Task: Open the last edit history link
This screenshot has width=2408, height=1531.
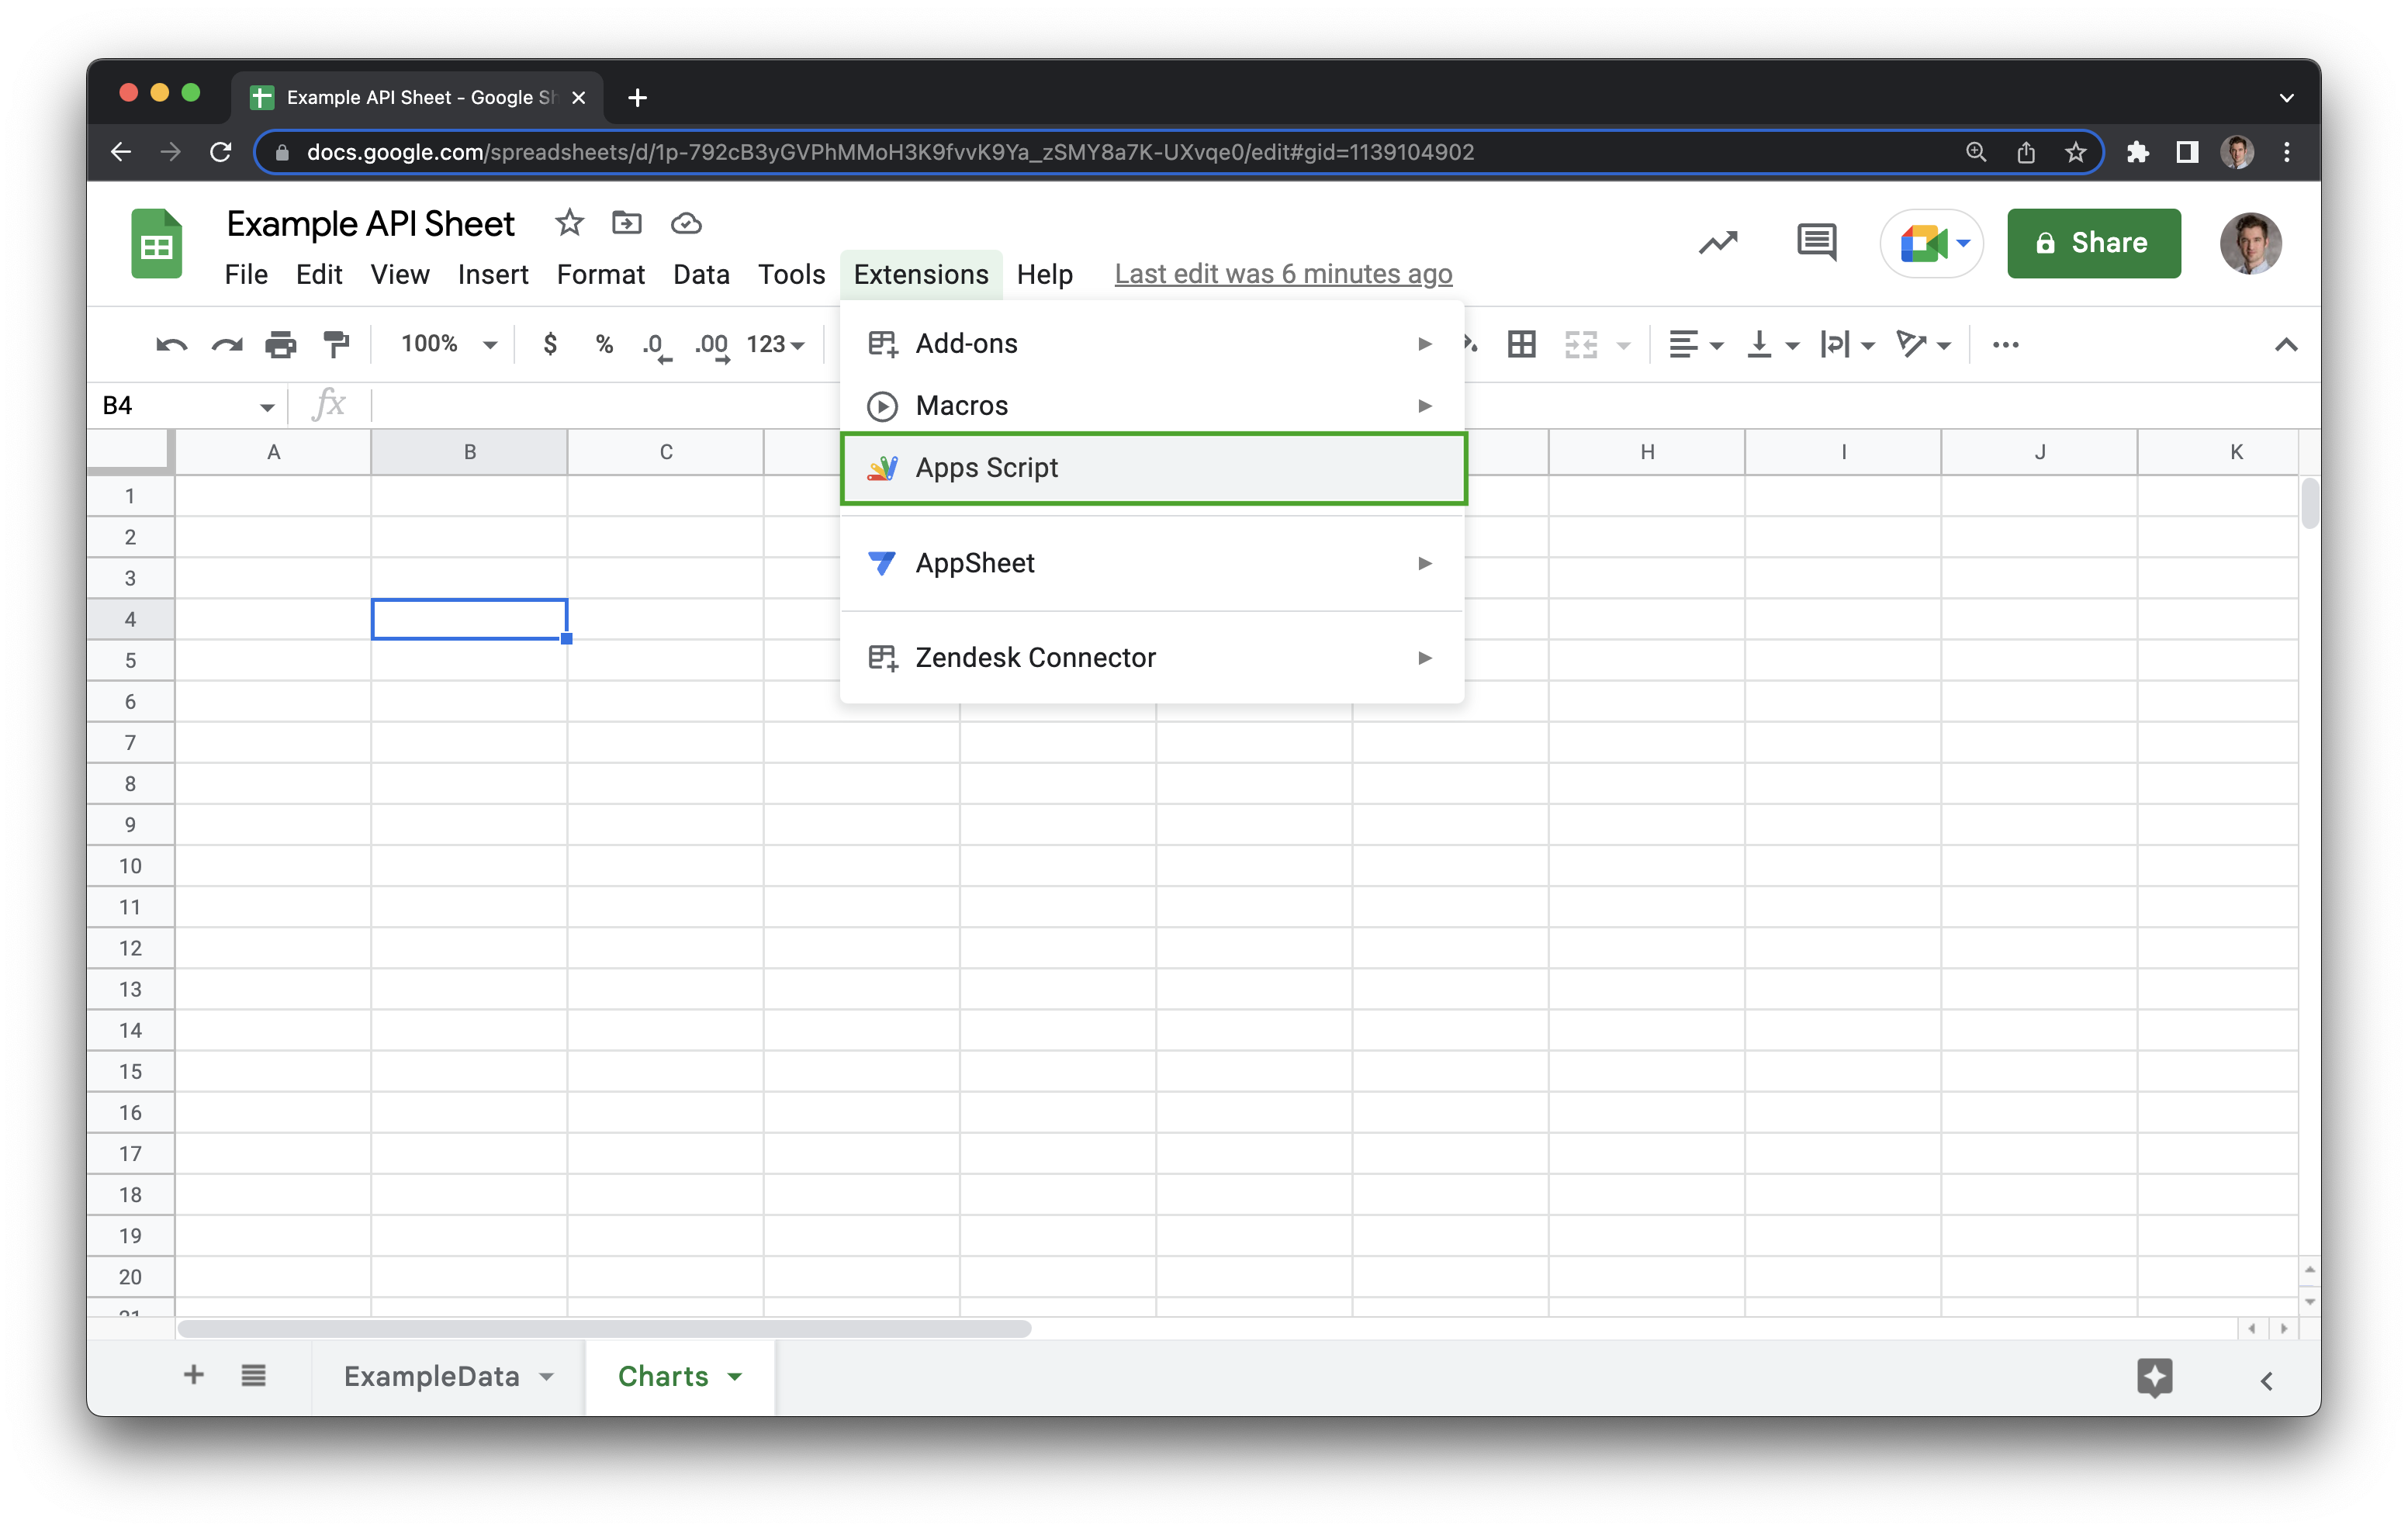Action: tap(1283, 274)
